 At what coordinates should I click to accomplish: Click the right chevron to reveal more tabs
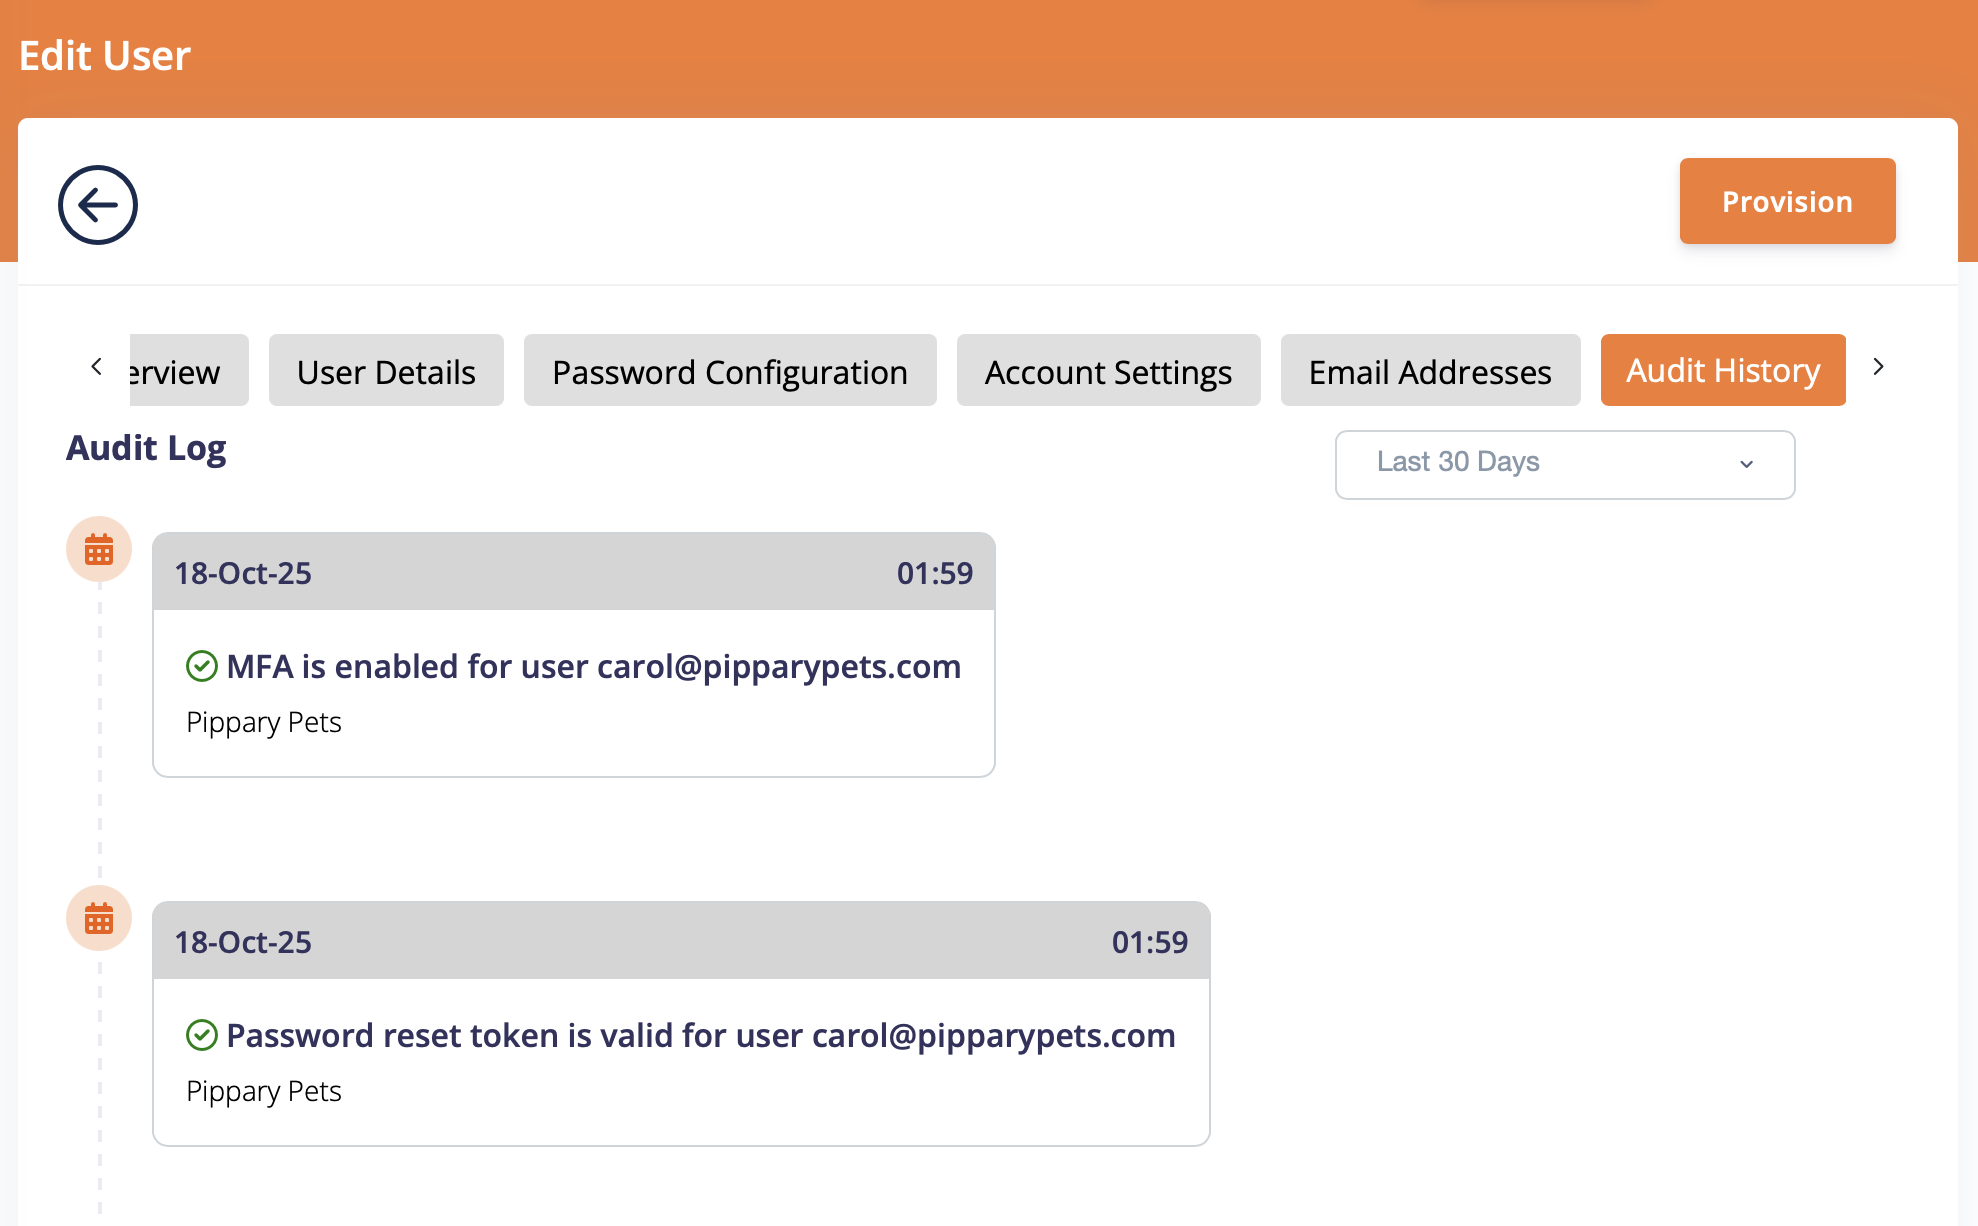1879,367
